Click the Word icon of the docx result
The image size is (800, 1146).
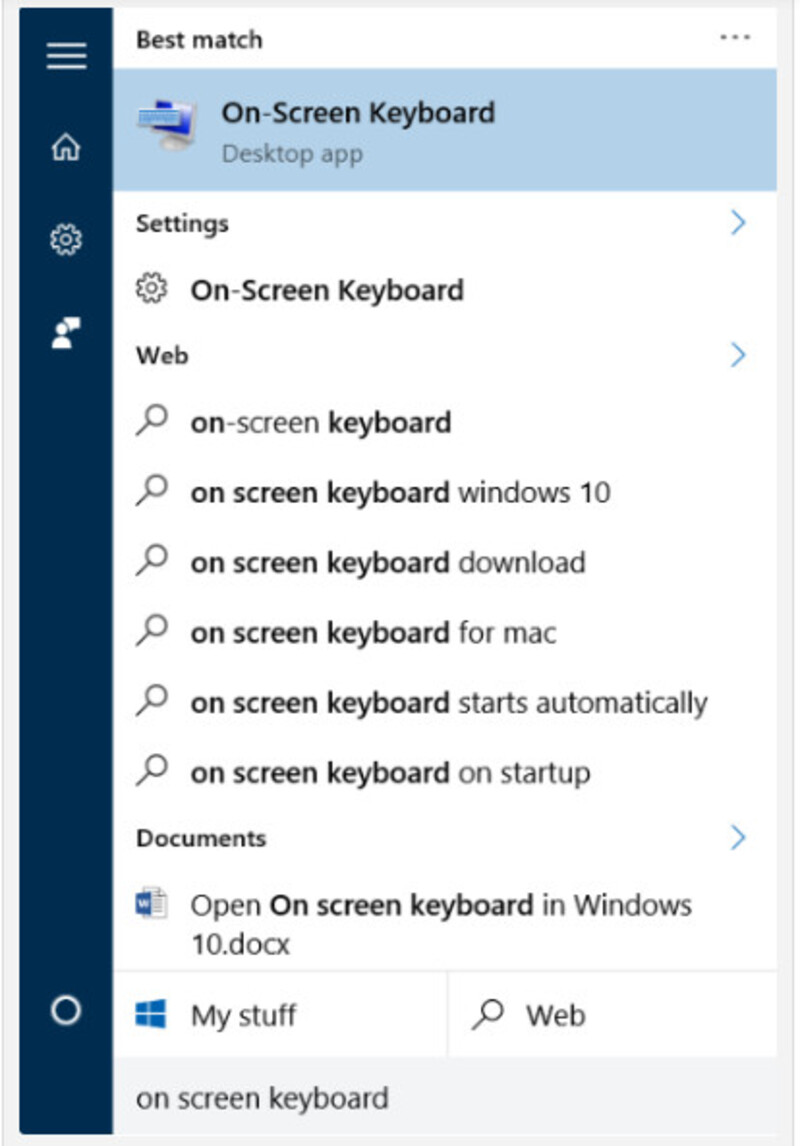pos(151,904)
